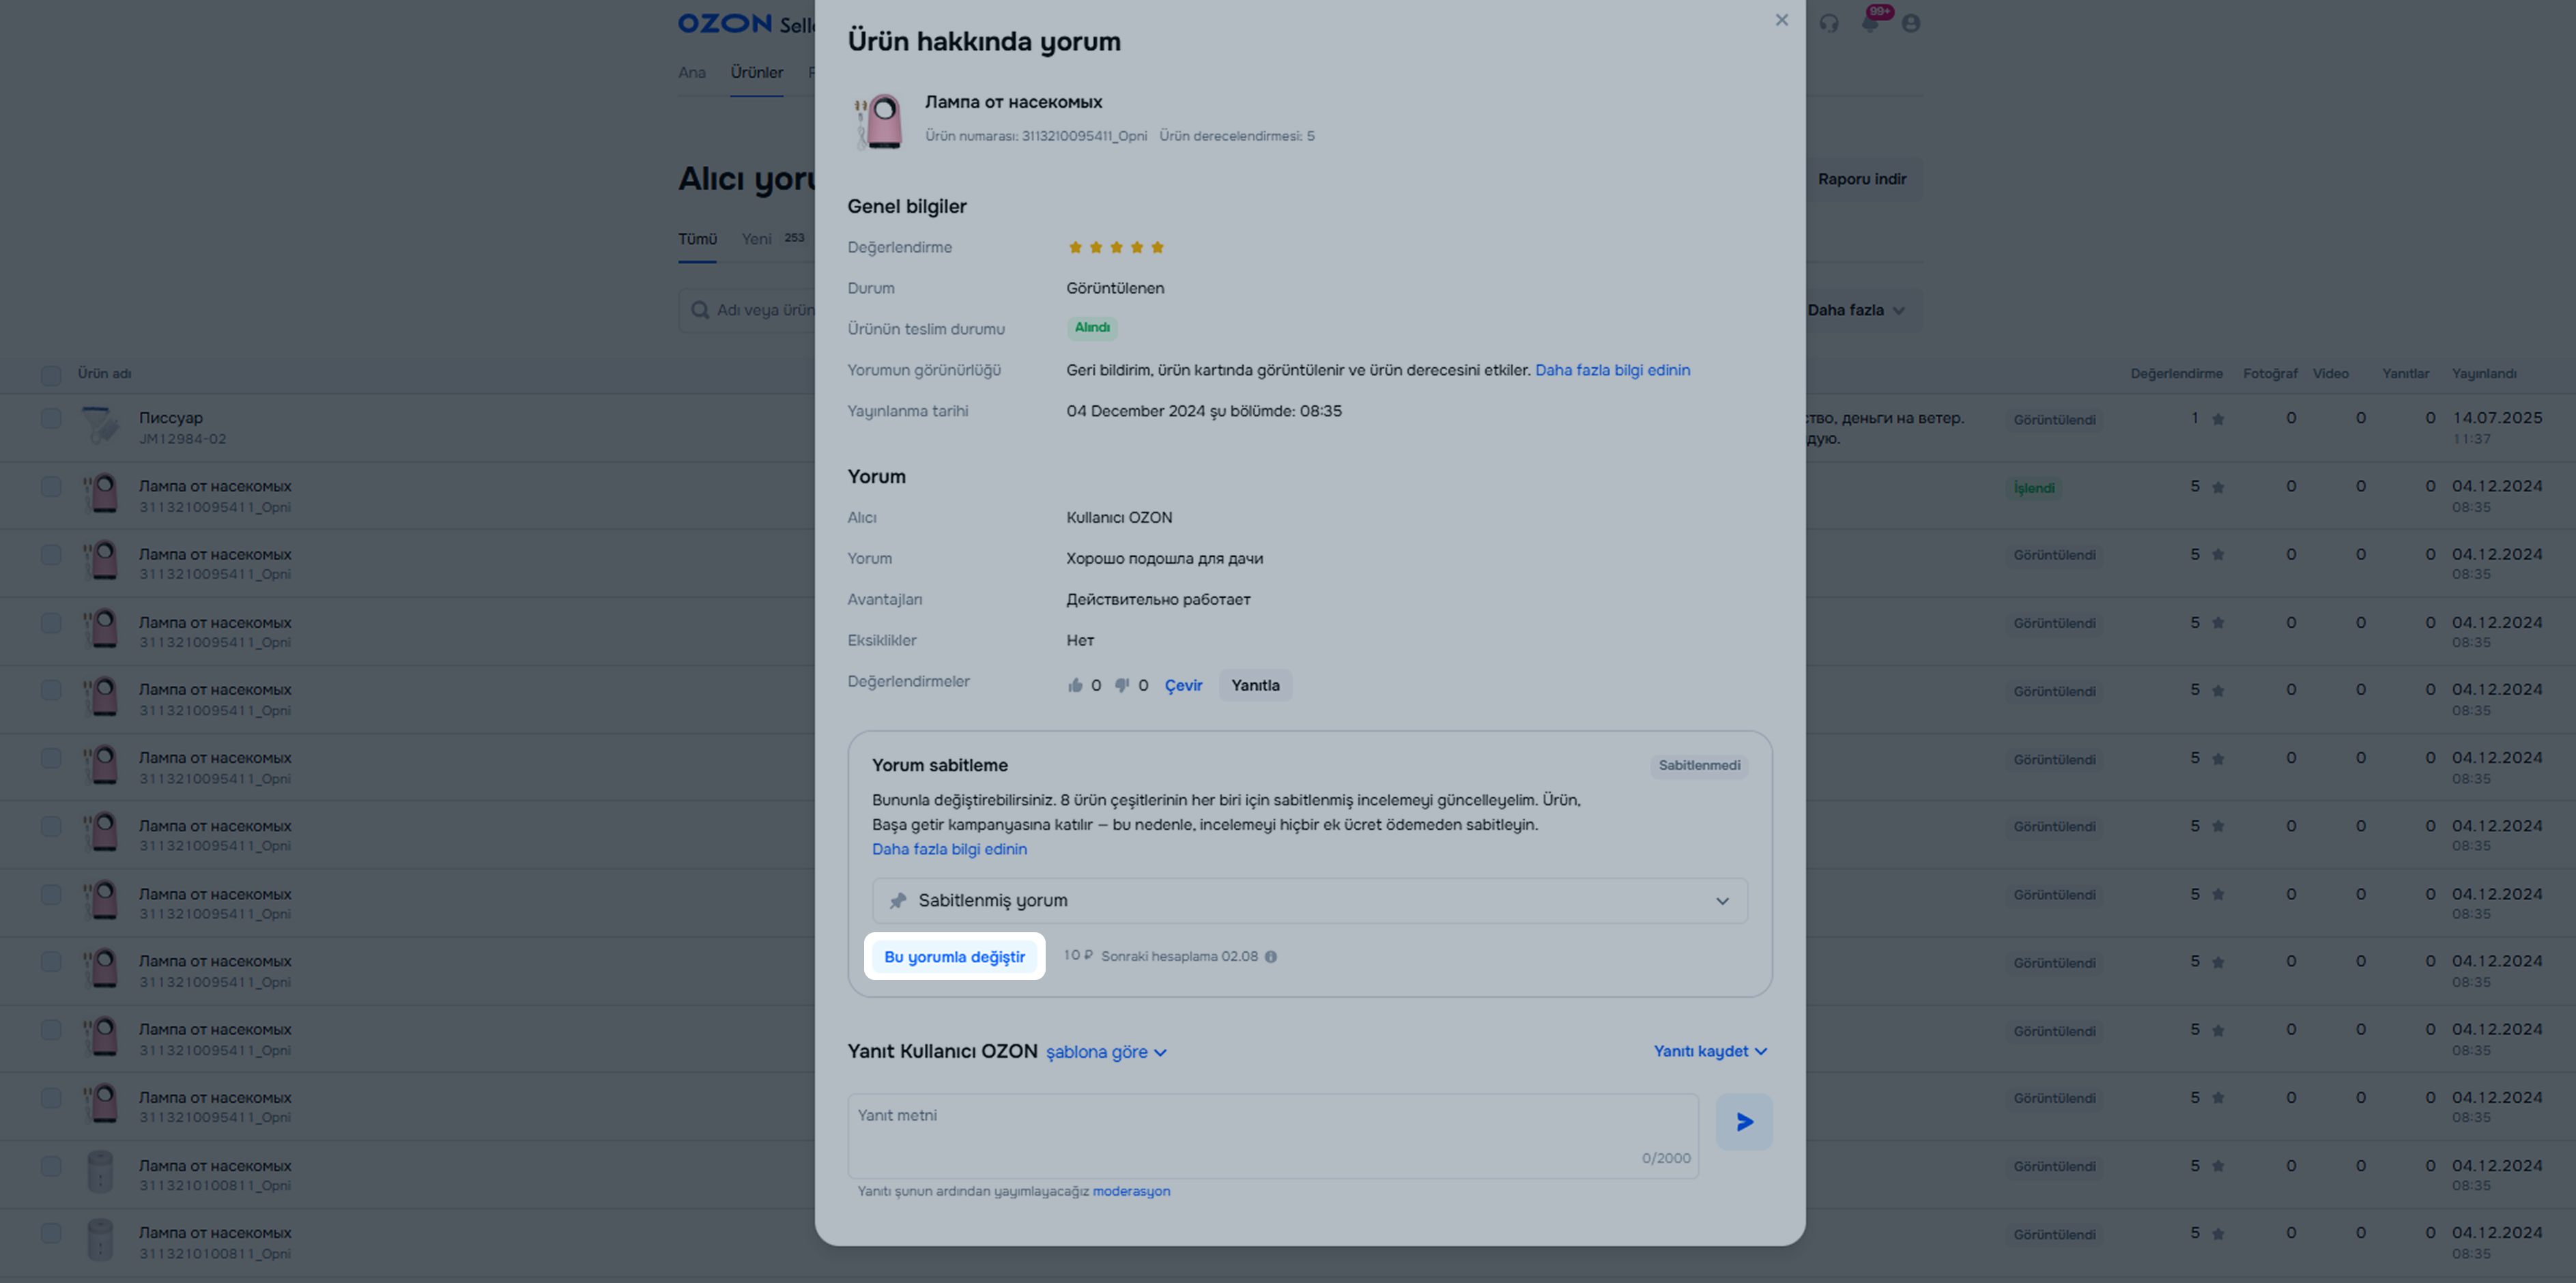Open the headset support icon in header

[1829, 23]
